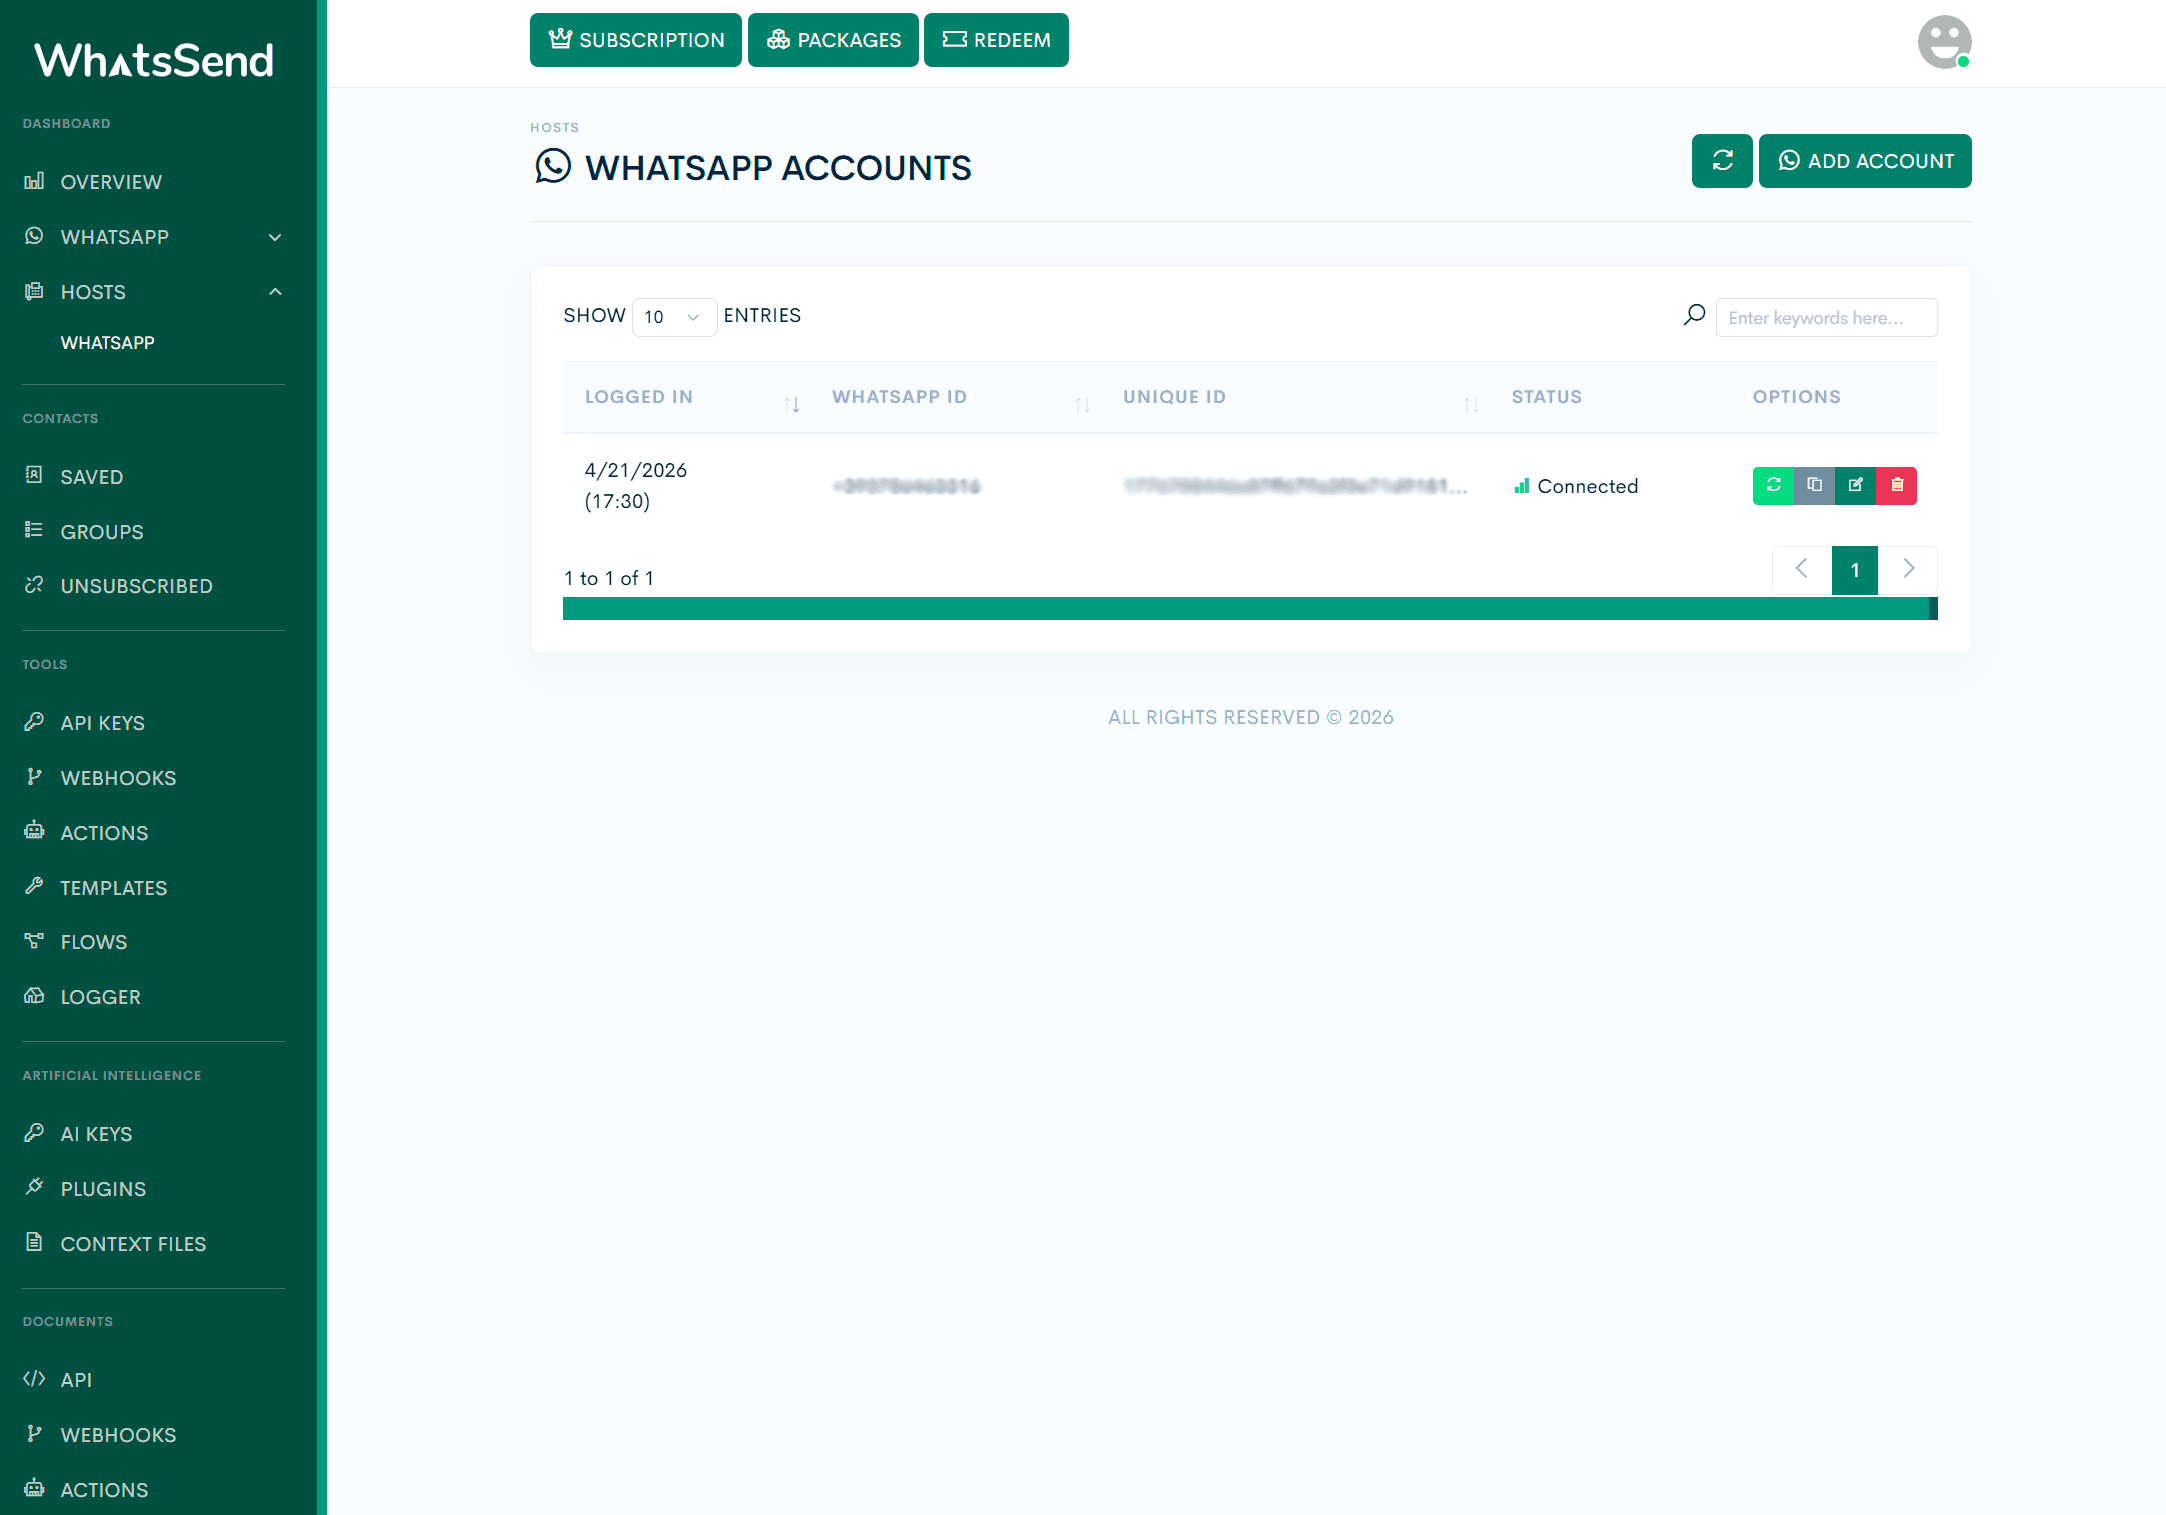This screenshot has height=1515, width=2166.
Task: Open the Logger icon
Action: (34, 995)
